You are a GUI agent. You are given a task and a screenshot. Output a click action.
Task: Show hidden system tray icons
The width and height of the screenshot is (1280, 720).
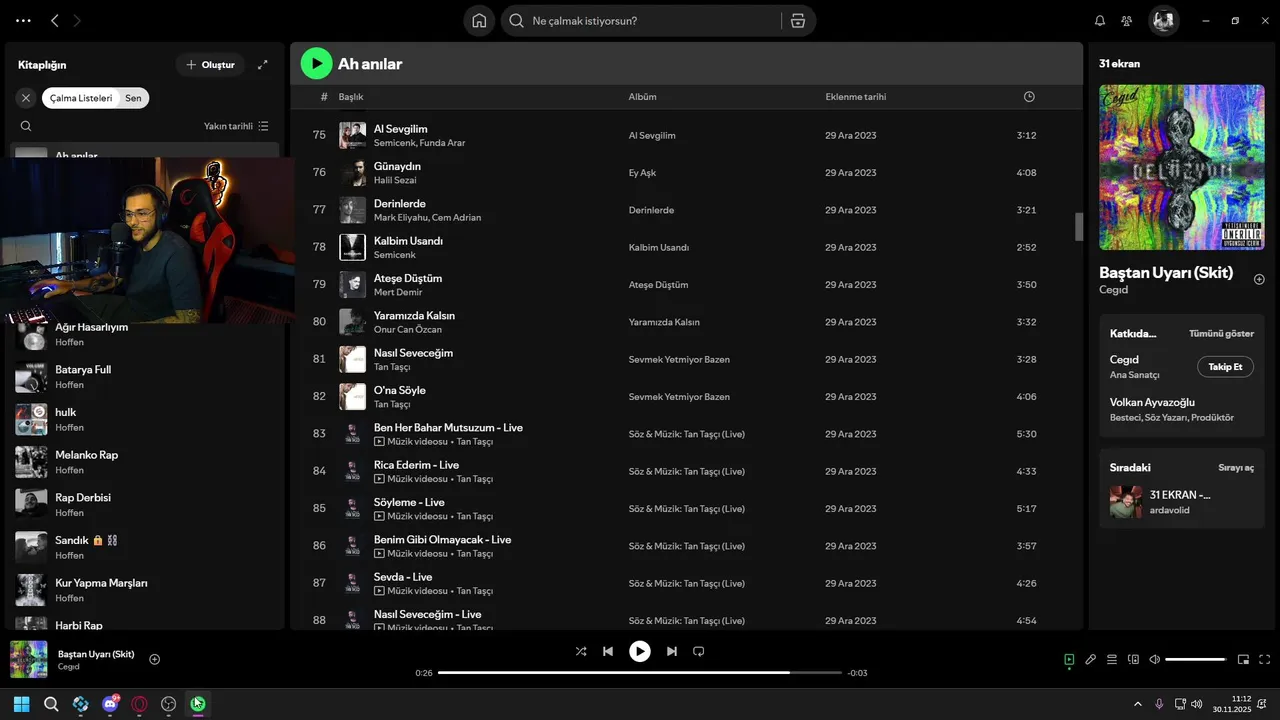coord(1137,704)
